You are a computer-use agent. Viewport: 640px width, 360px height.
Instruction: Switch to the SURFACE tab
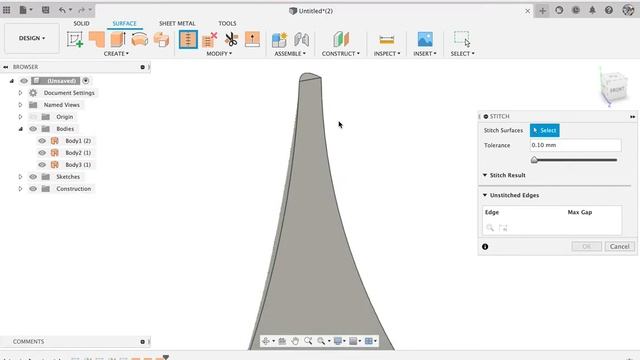tap(124, 24)
